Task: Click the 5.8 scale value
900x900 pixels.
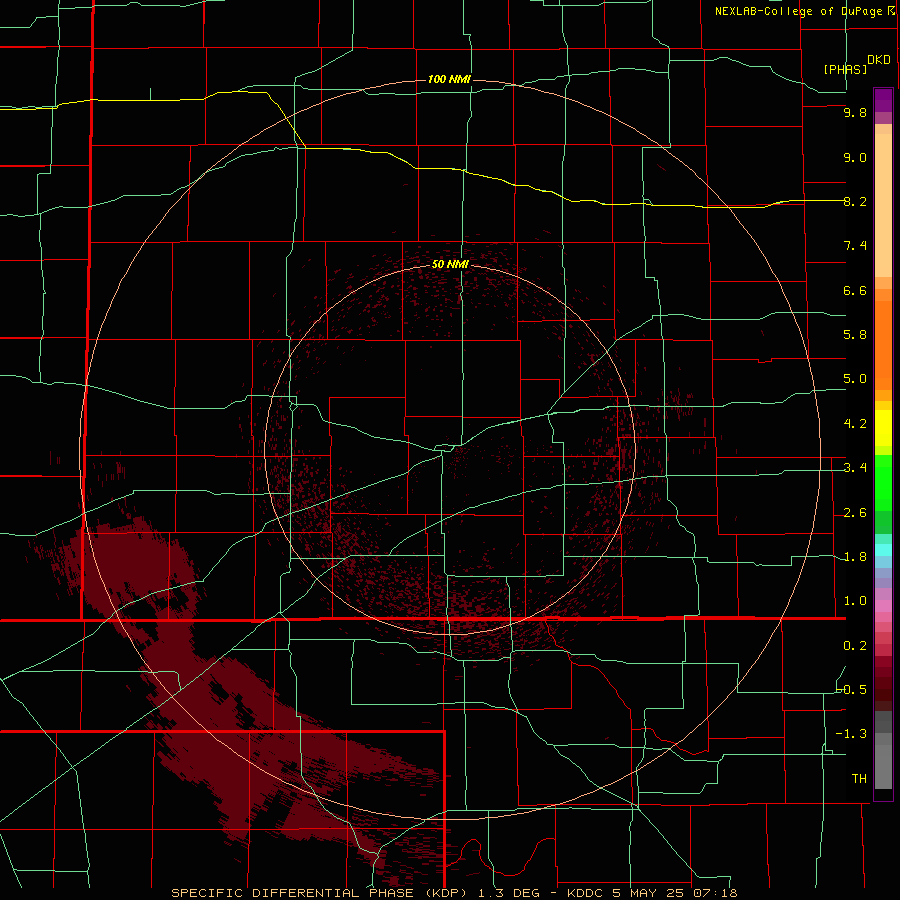Action: 855,335
